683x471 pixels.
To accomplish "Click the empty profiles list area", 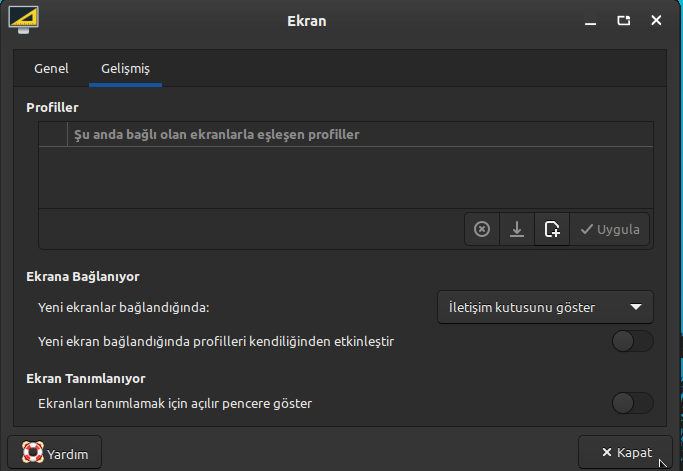I will pos(345,177).
